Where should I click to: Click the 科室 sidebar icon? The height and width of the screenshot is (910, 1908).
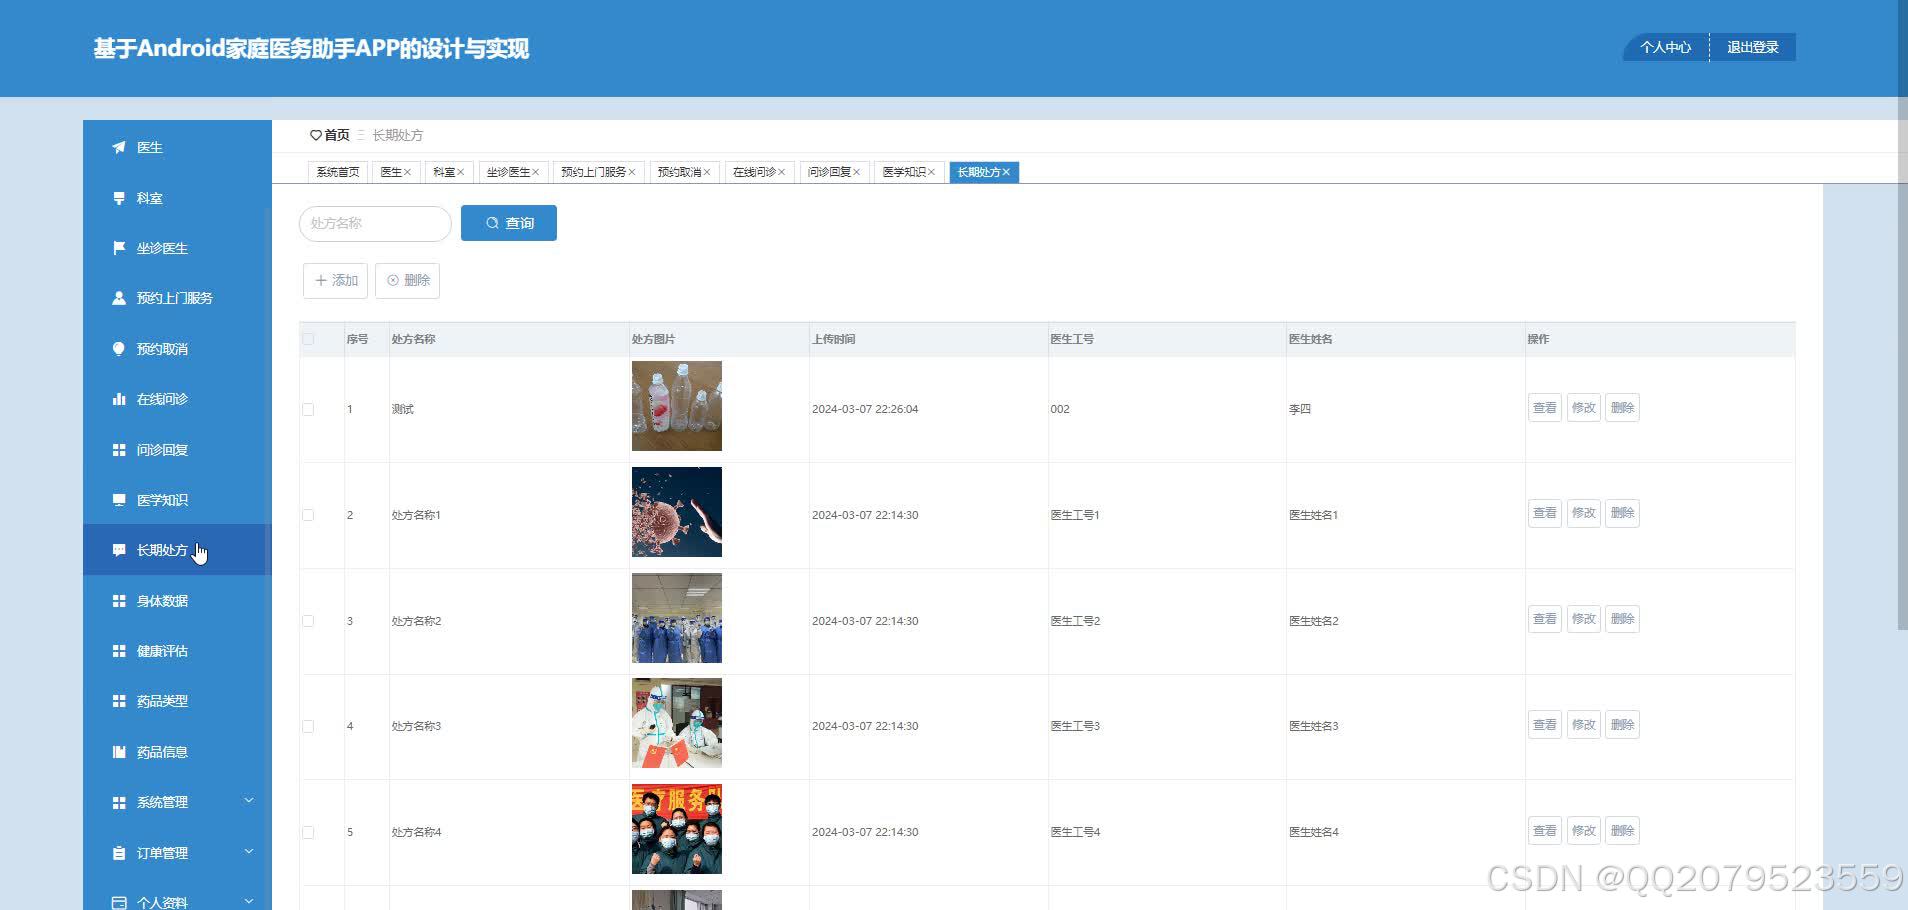tap(119, 198)
